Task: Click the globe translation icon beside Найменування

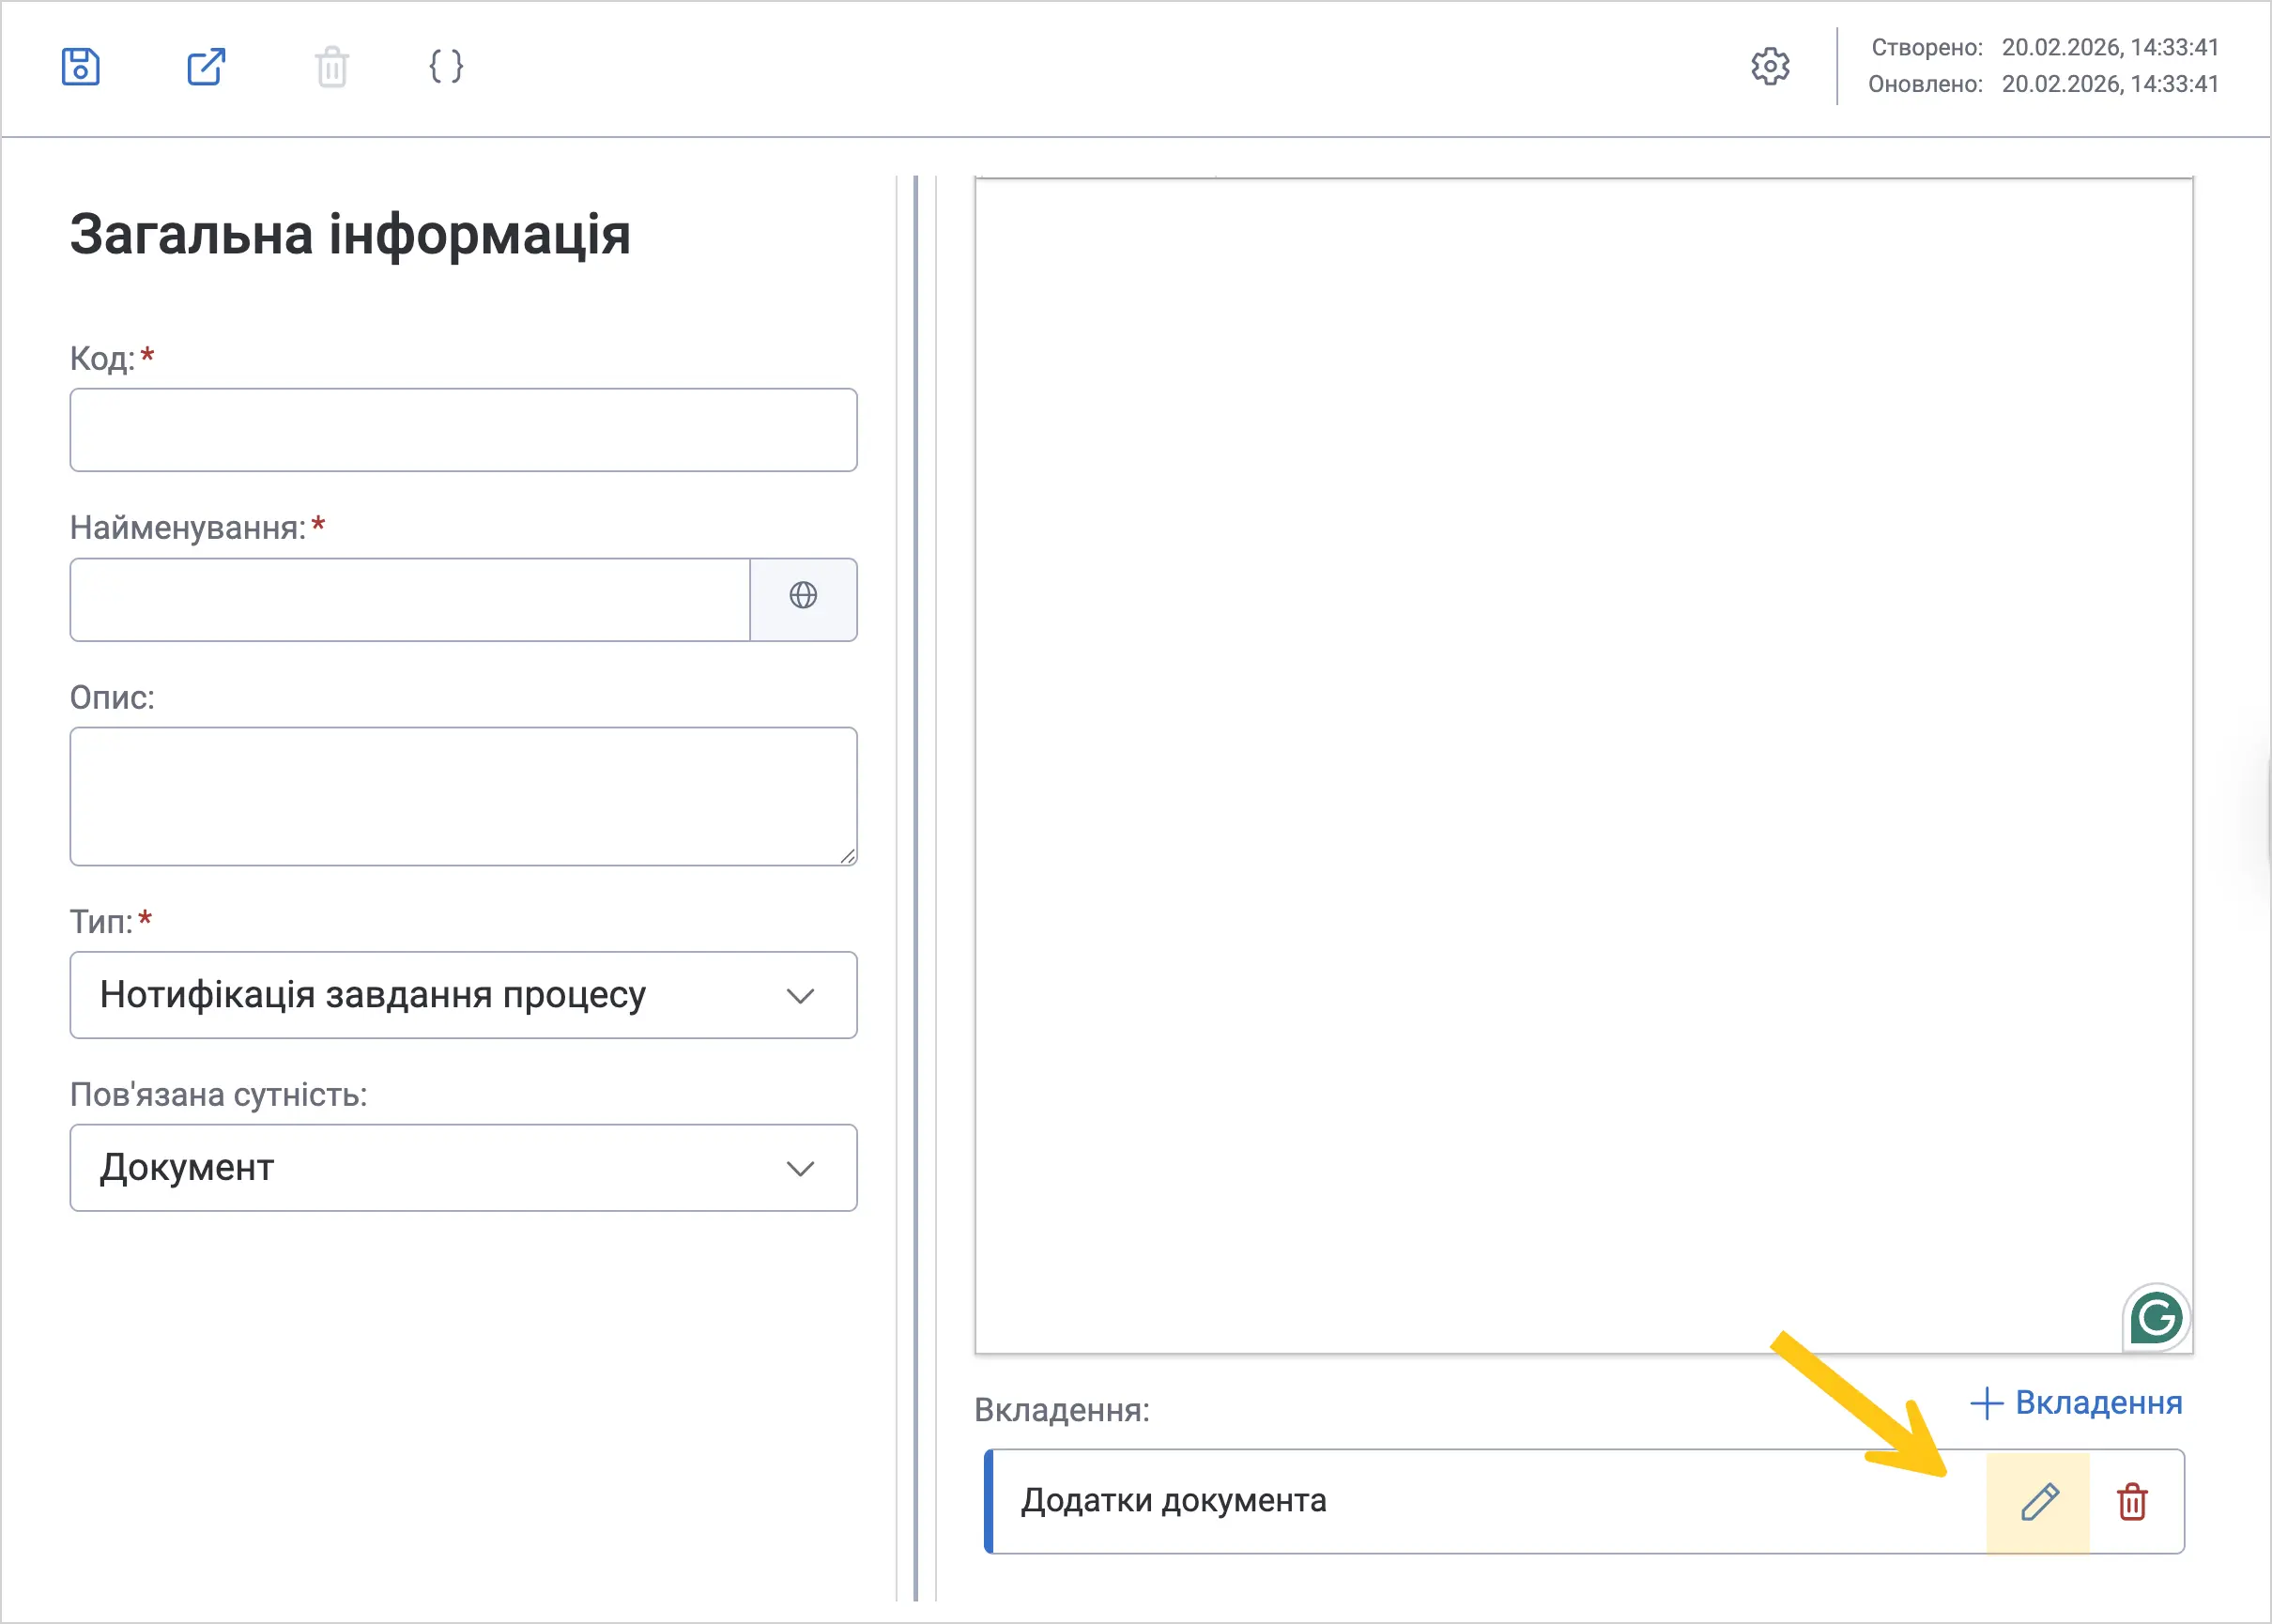Action: click(x=803, y=596)
